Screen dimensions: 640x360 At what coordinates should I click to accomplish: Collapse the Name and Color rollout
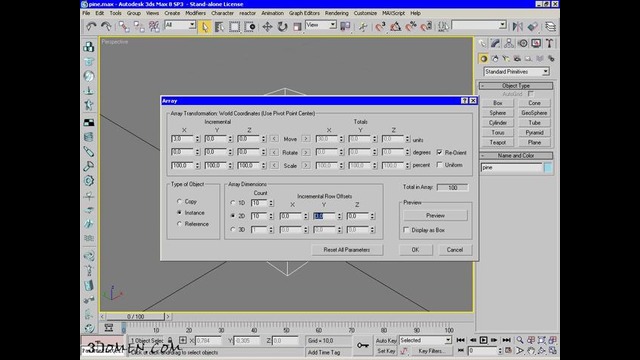516,156
